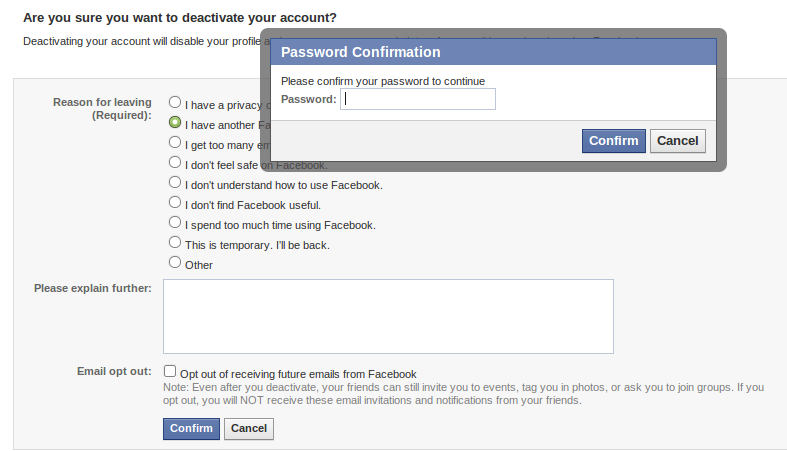The width and height of the screenshot is (787, 451).
Task: Select 'I don't understand how to use Facebook'
Action: pyautogui.click(x=175, y=183)
